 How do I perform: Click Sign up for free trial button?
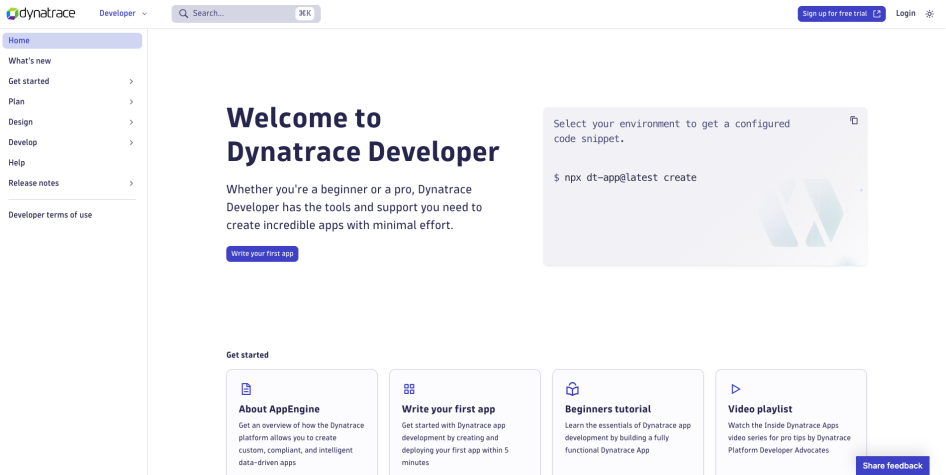click(841, 14)
